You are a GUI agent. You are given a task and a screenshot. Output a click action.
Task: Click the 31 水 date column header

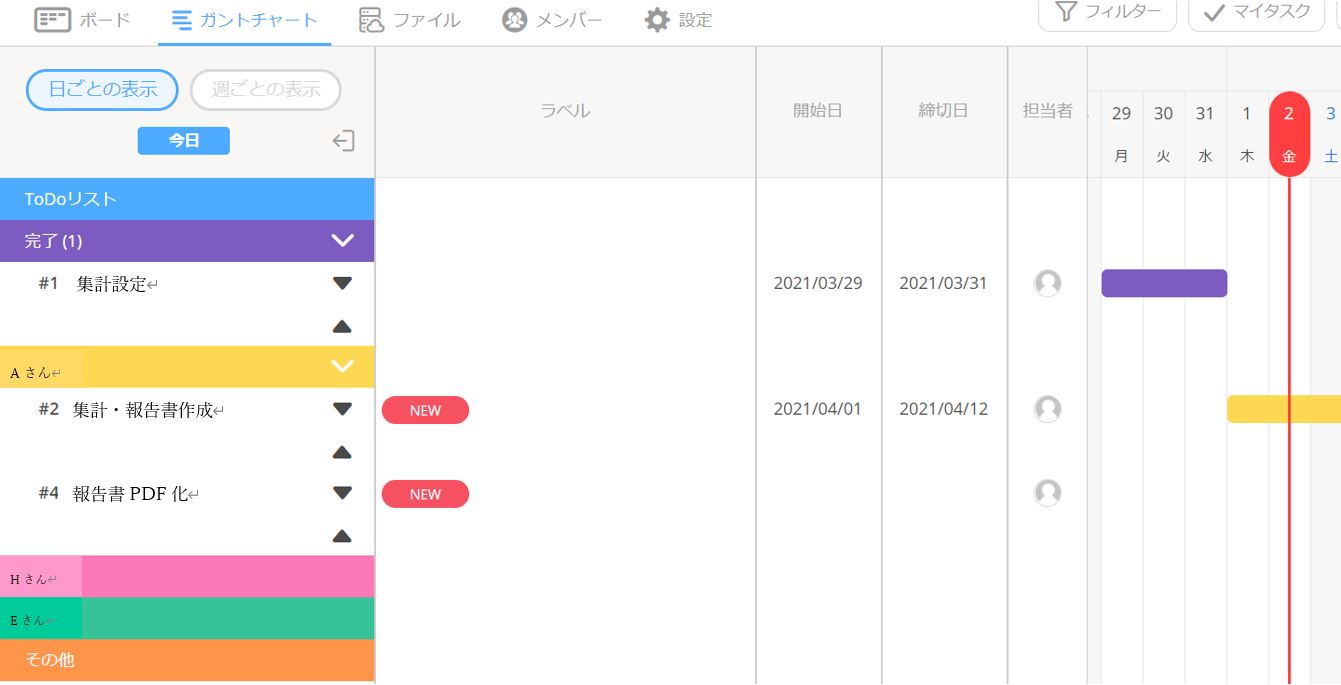pos(1205,134)
